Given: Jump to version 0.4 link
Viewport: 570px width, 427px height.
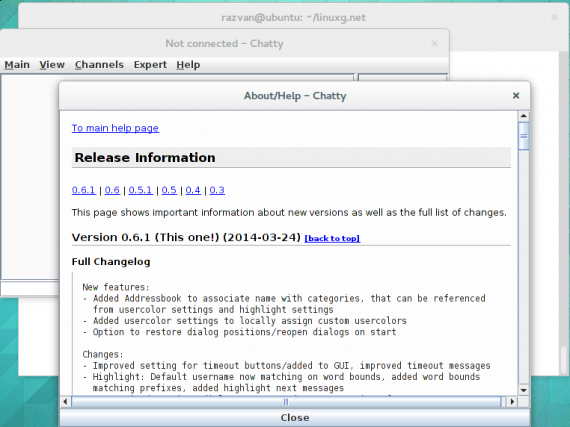Looking at the screenshot, I should tap(193, 190).
